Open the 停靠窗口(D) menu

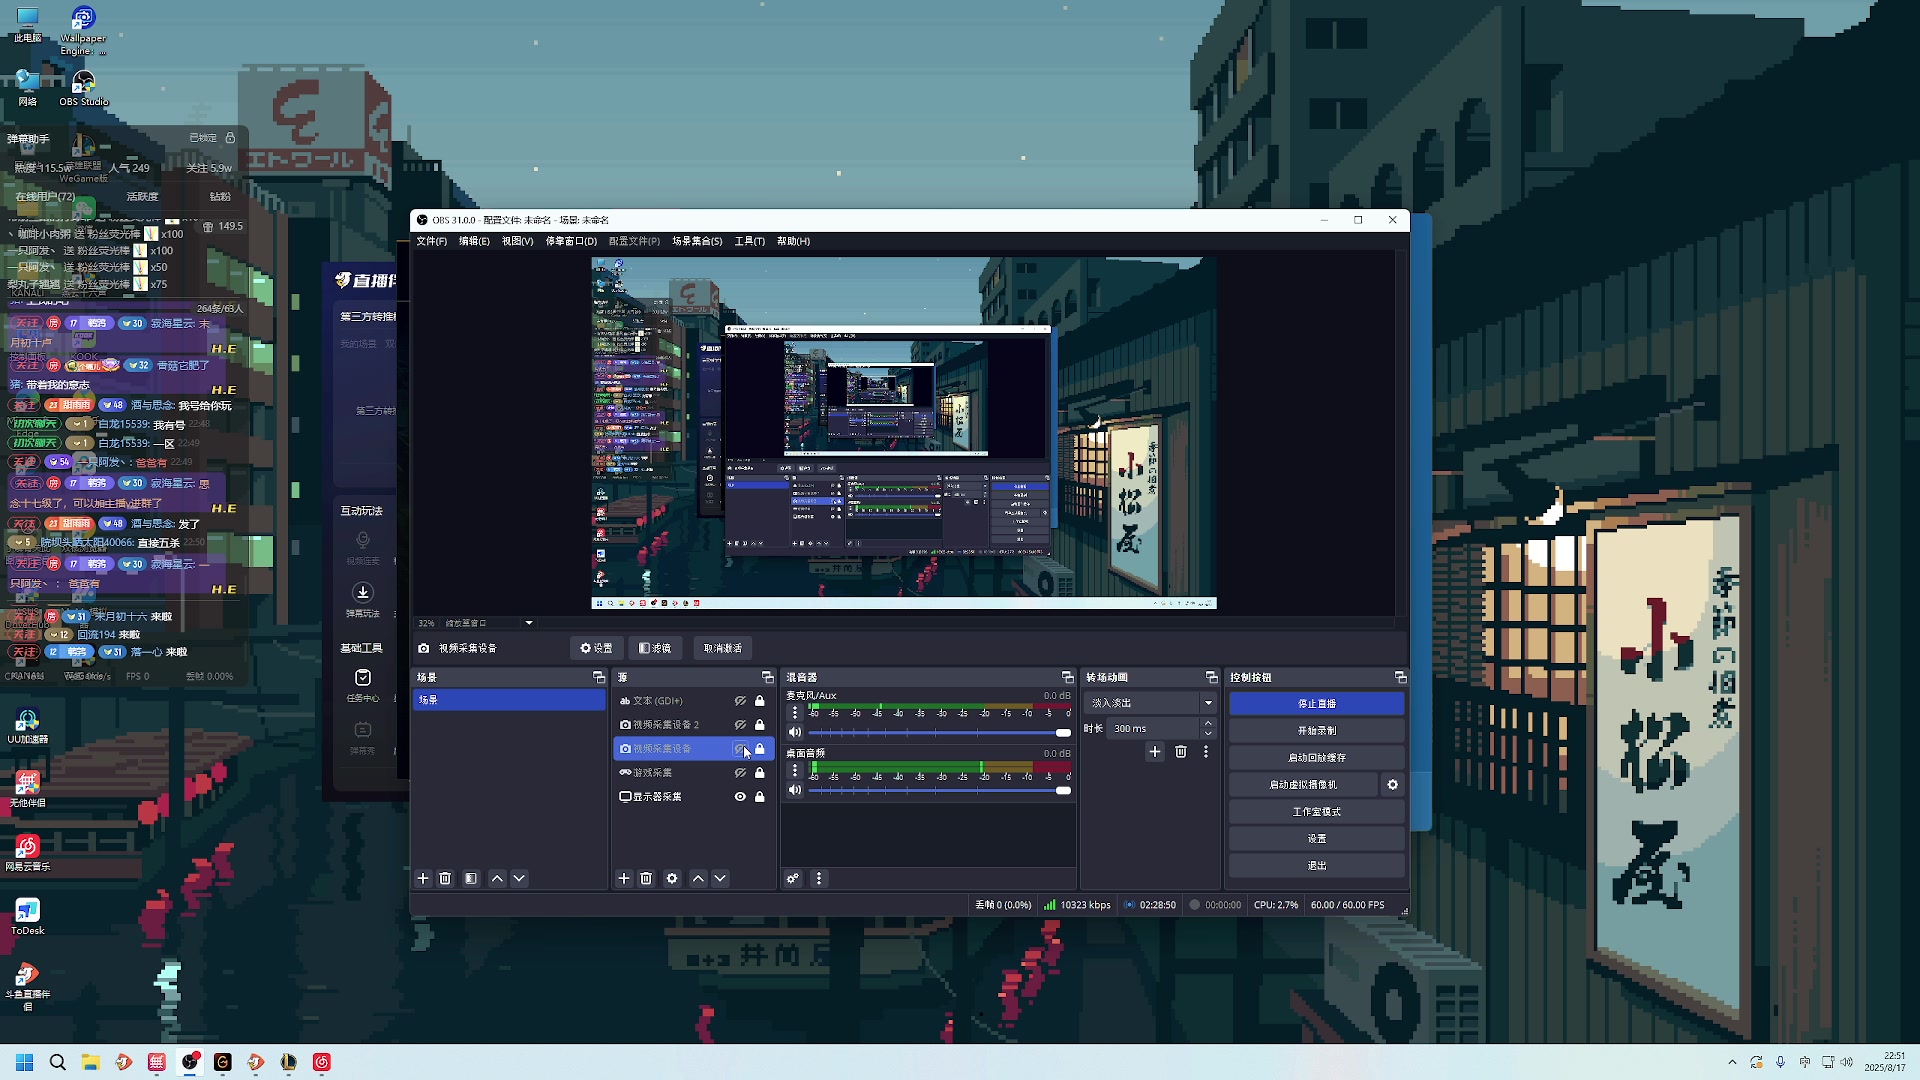(571, 241)
